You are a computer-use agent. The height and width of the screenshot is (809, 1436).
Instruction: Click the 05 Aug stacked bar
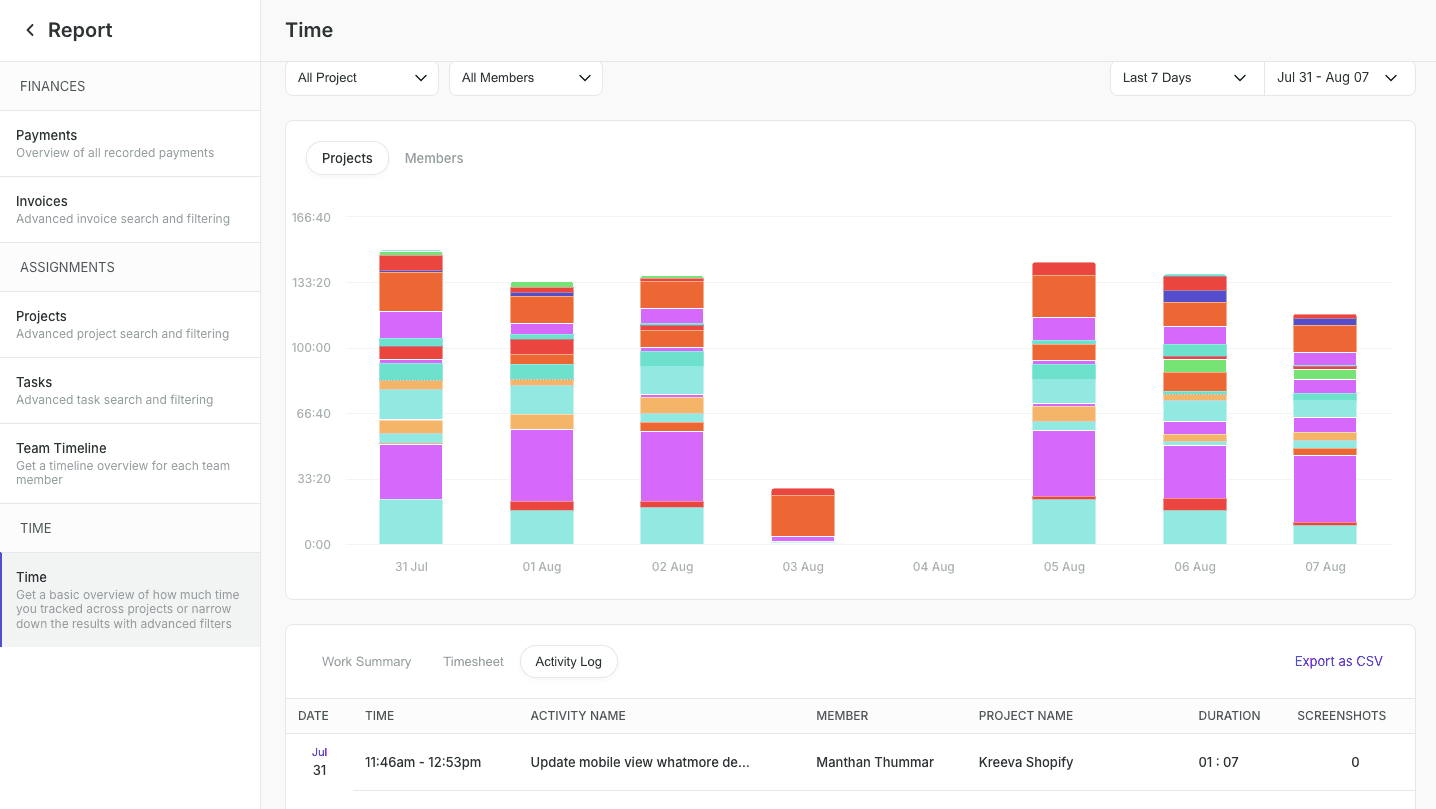(x=1064, y=403)
